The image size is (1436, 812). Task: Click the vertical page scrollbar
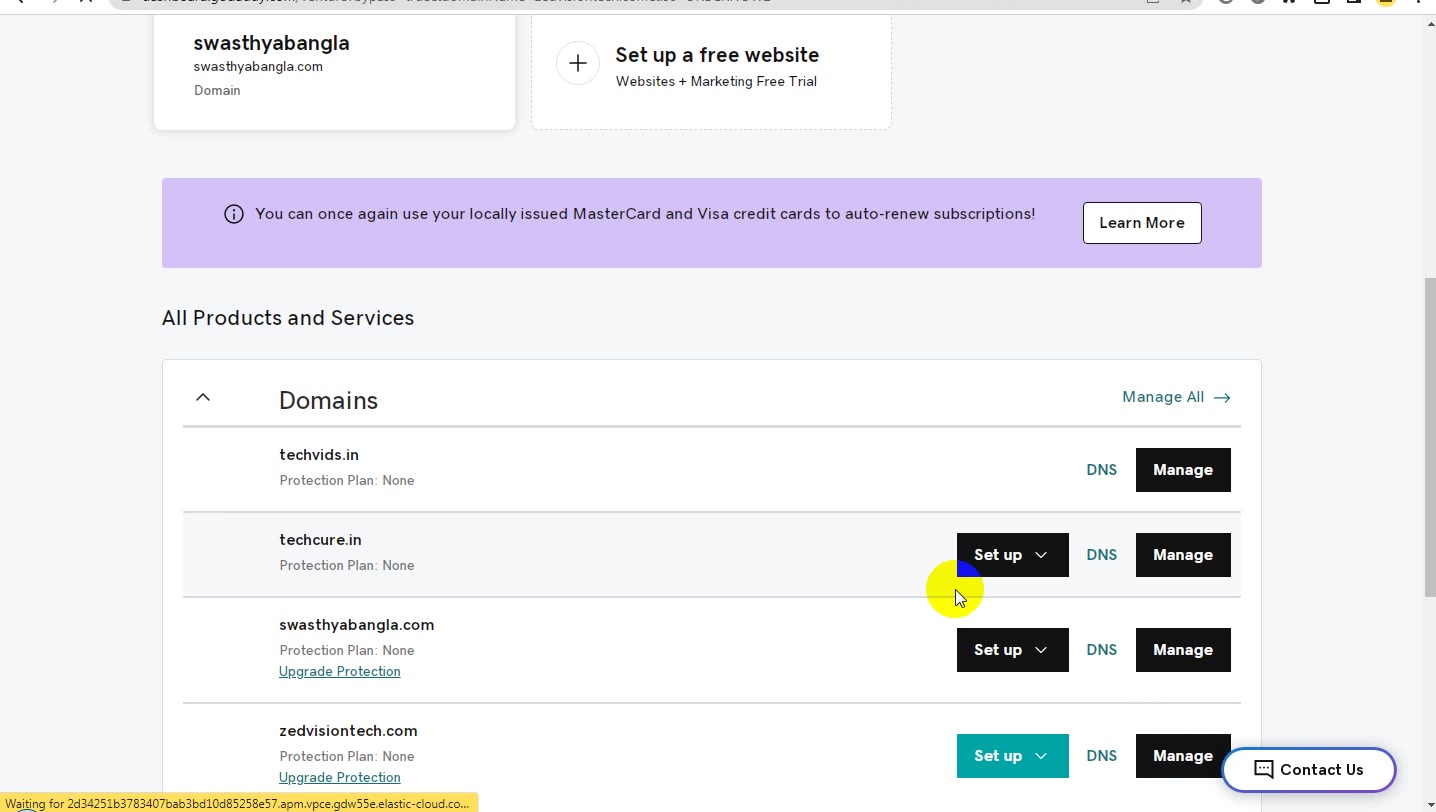click(x=1429, y=438)
